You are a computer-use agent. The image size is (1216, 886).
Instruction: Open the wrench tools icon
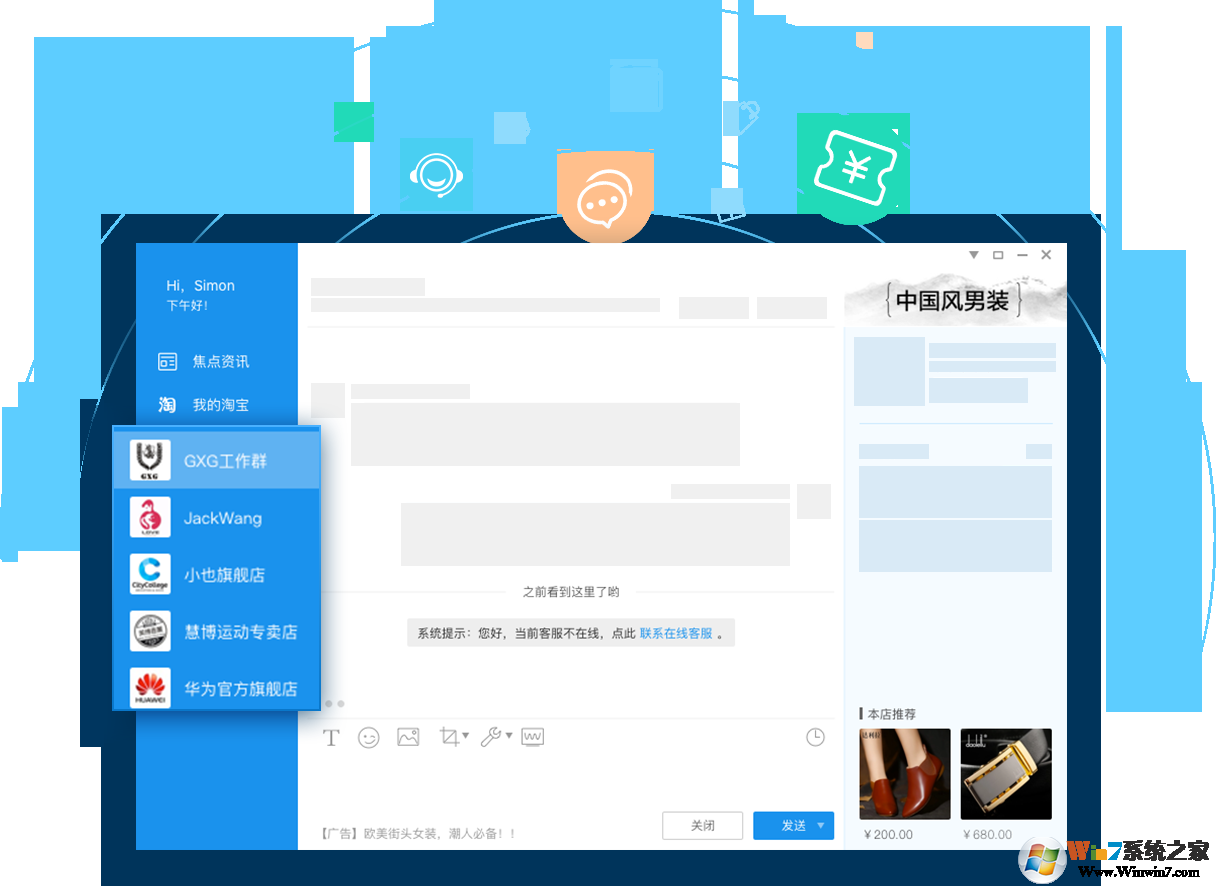pyautogui.click(x=490, y=737)
